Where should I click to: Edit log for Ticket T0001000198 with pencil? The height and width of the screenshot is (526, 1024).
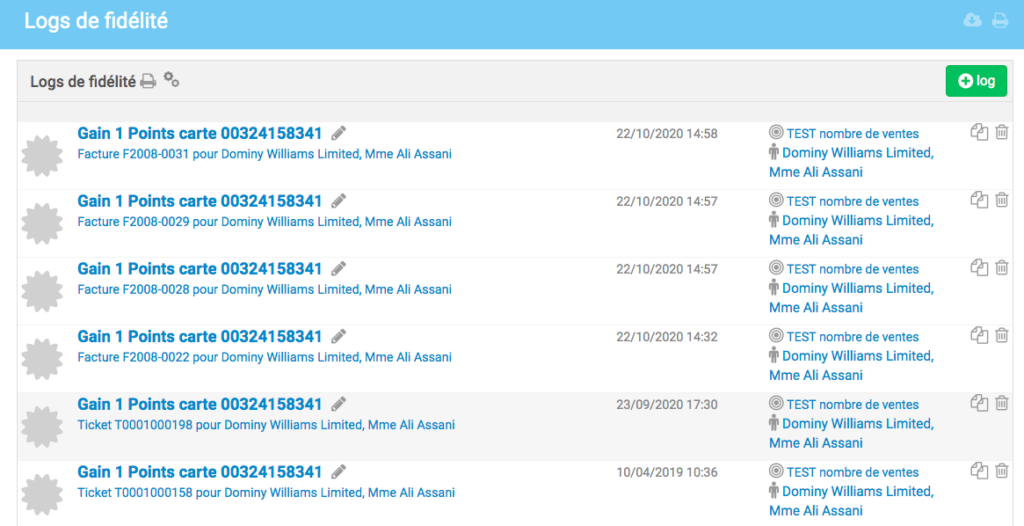(338, 404)
